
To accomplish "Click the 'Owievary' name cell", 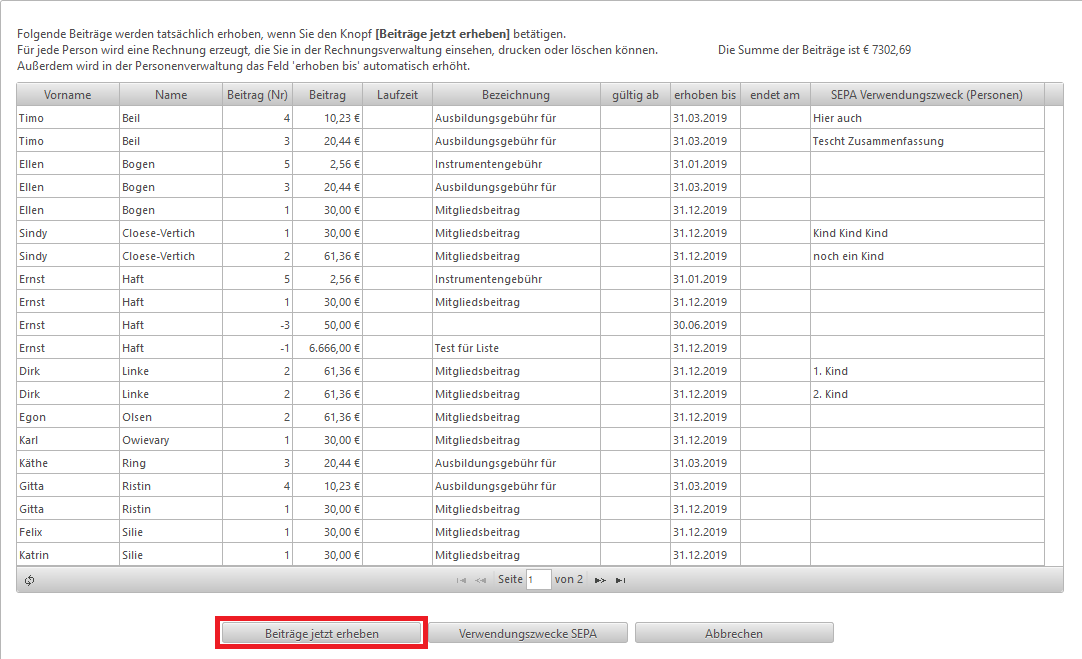I will tap(171, 440).
